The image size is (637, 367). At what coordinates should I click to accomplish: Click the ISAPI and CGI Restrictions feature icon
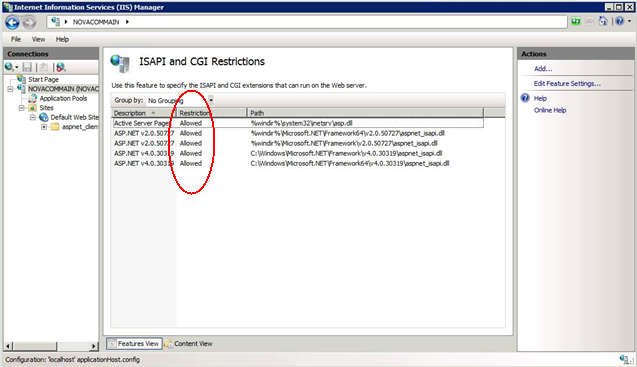tap(120, 63)
